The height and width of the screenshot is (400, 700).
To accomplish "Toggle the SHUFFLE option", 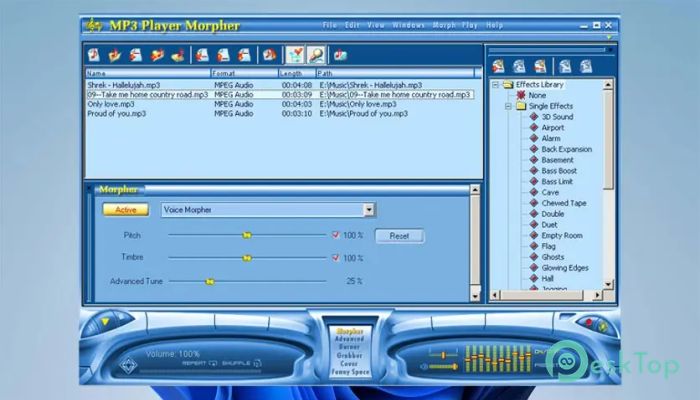I will point(241,363).
